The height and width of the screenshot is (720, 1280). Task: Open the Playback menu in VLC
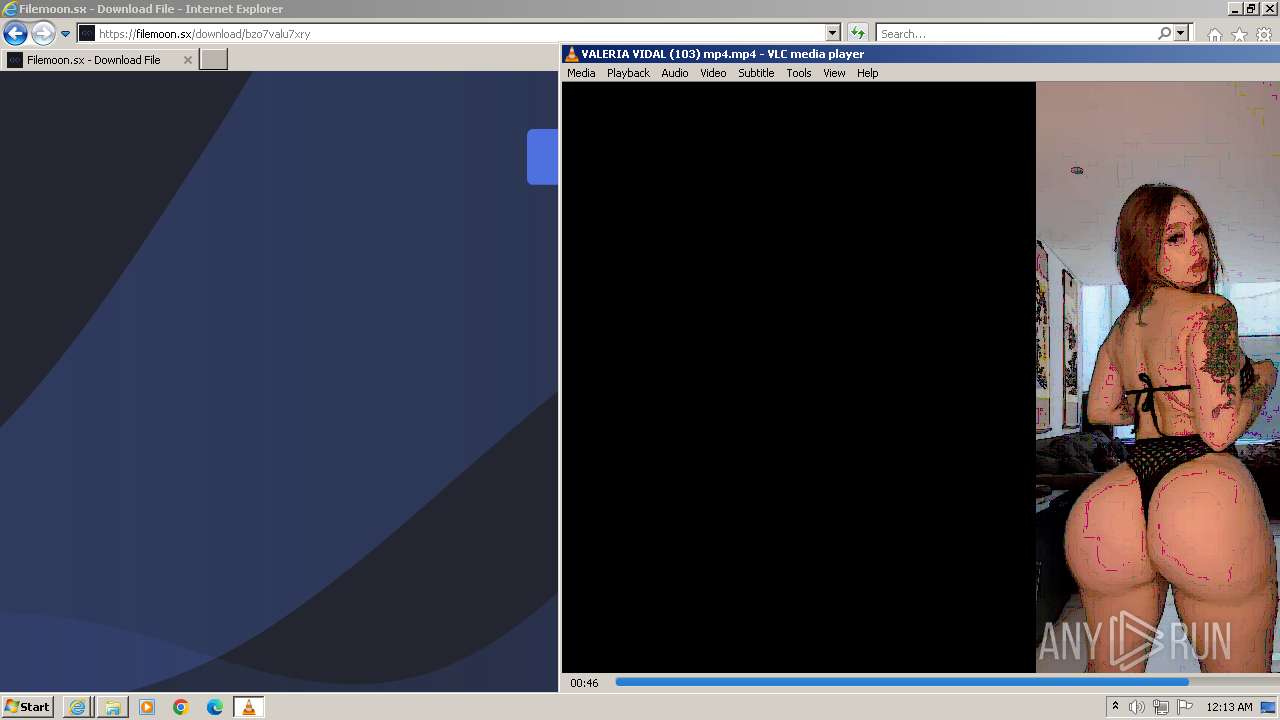(628, 73)
